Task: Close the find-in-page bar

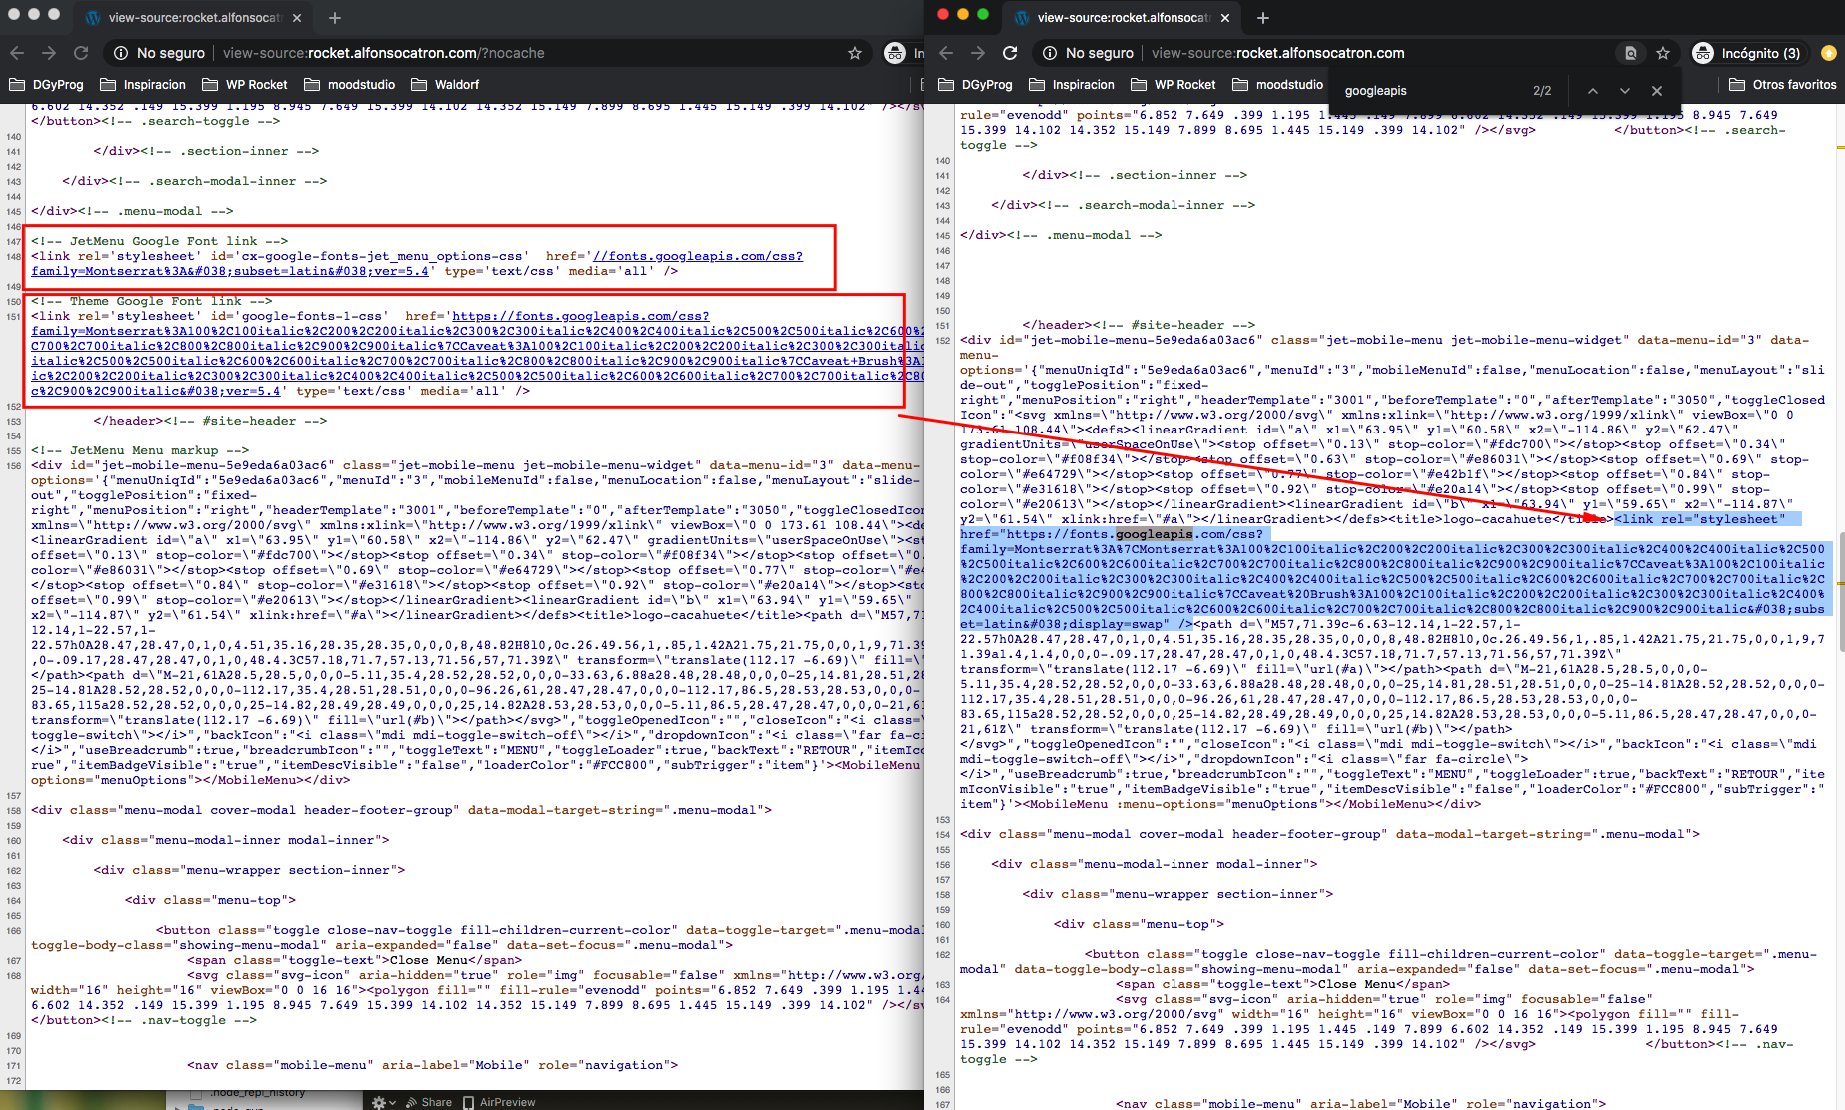Action: coord(1657,91)
